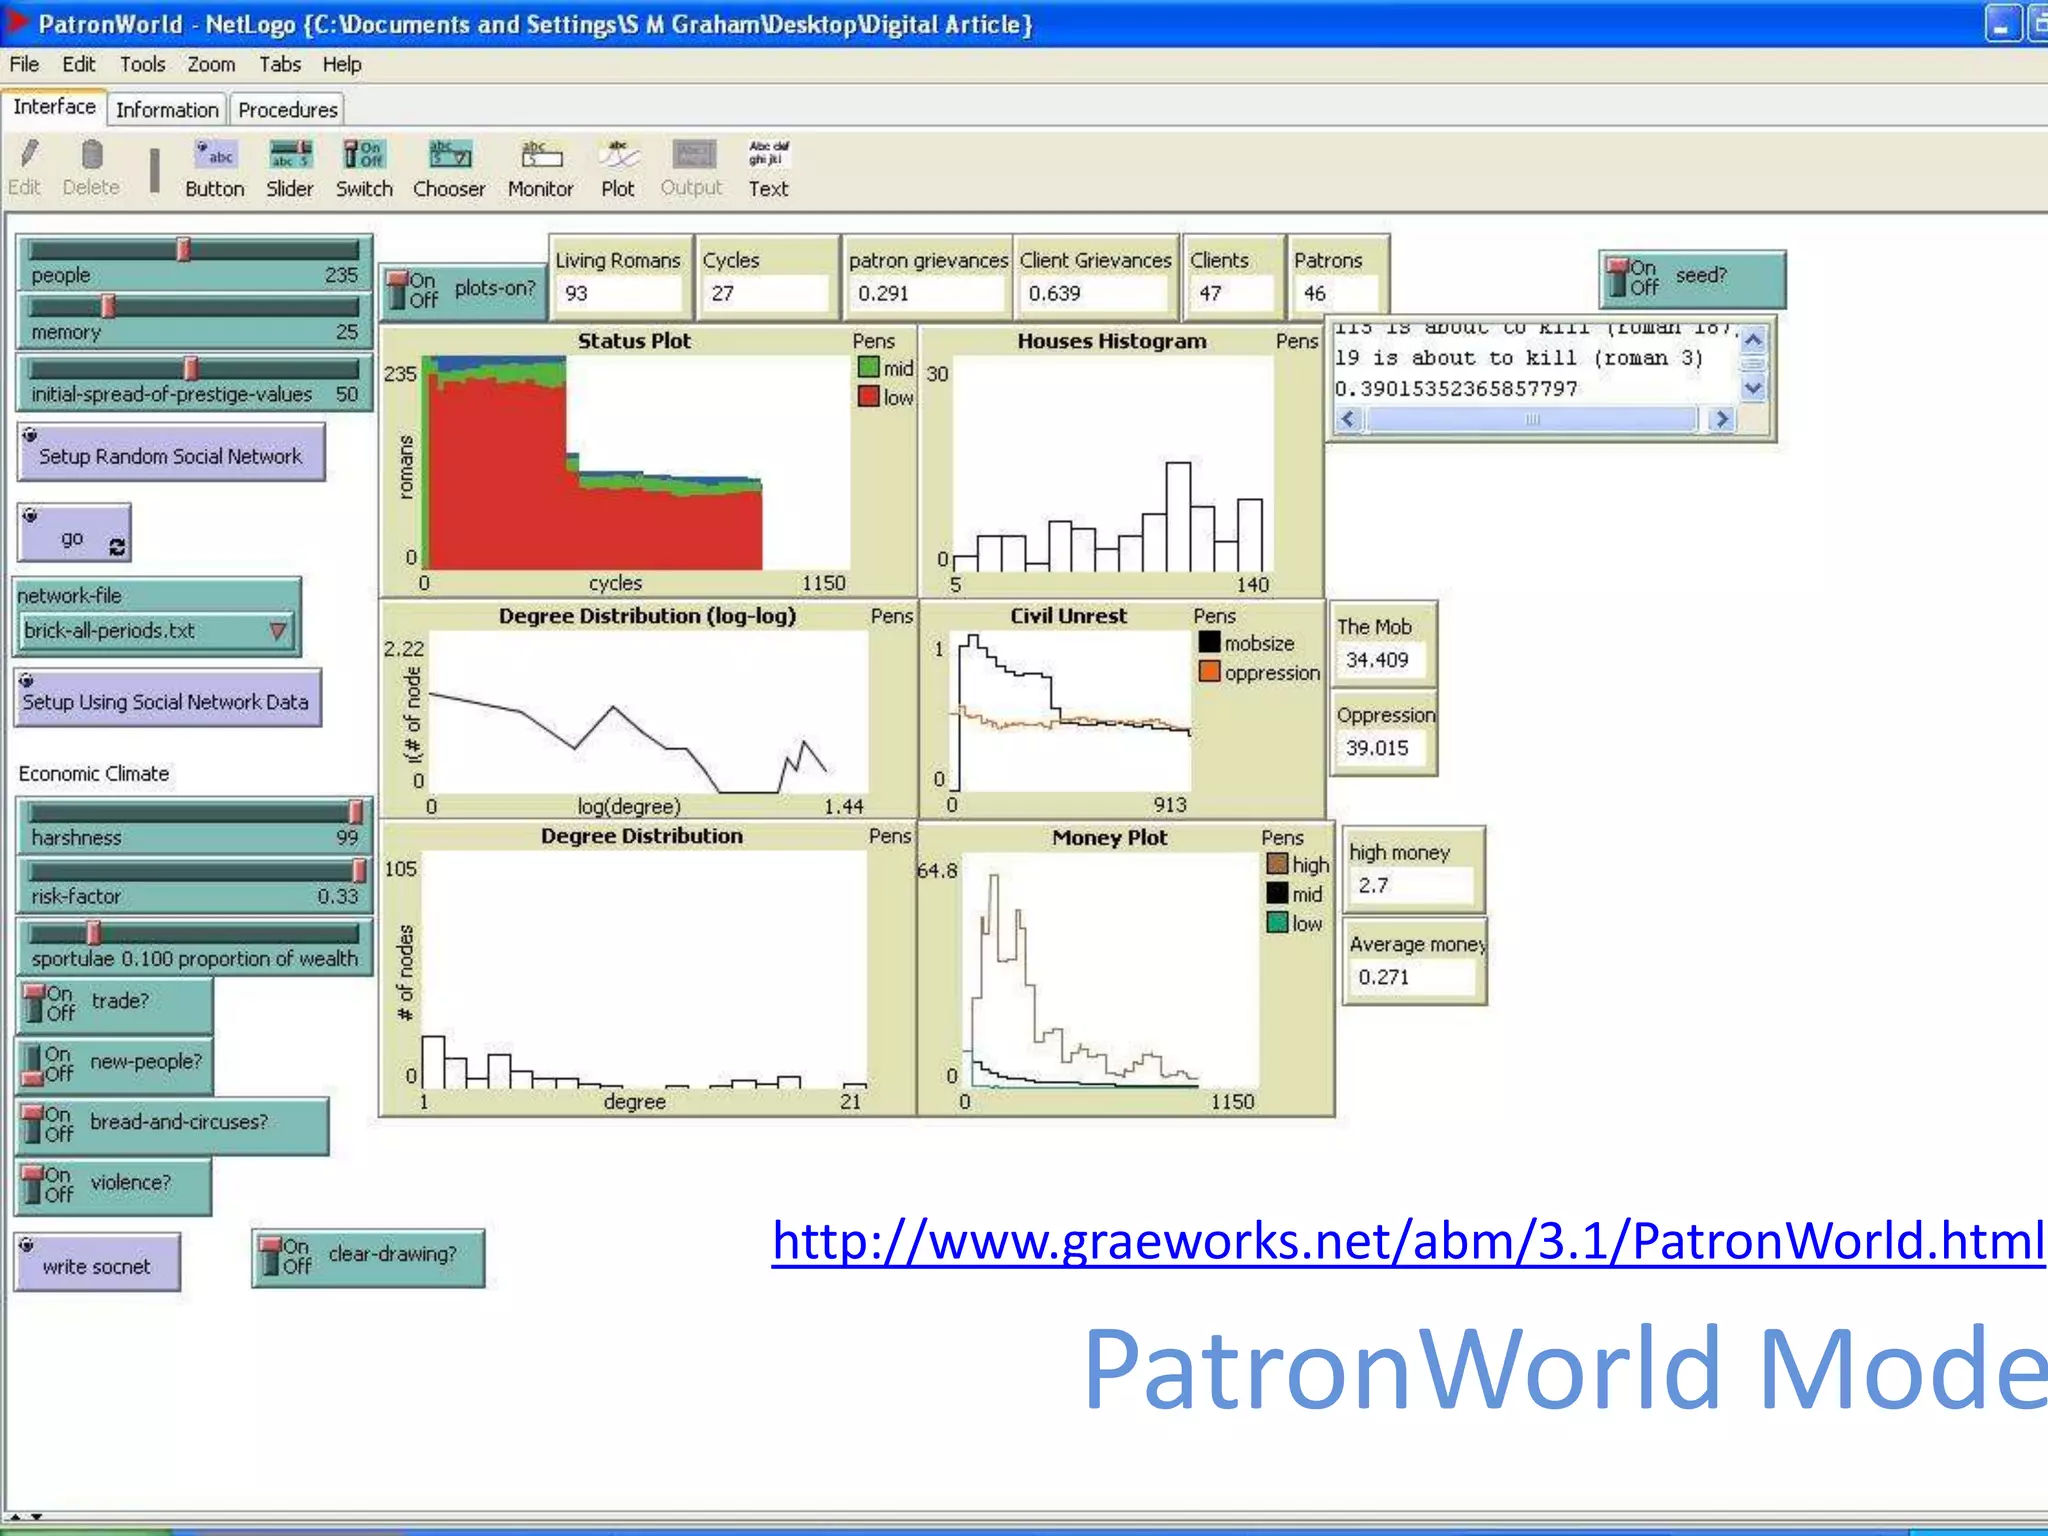Click the write socnet button
This screenshot has height=1536, width=2048.
[x=98, y=1262]
